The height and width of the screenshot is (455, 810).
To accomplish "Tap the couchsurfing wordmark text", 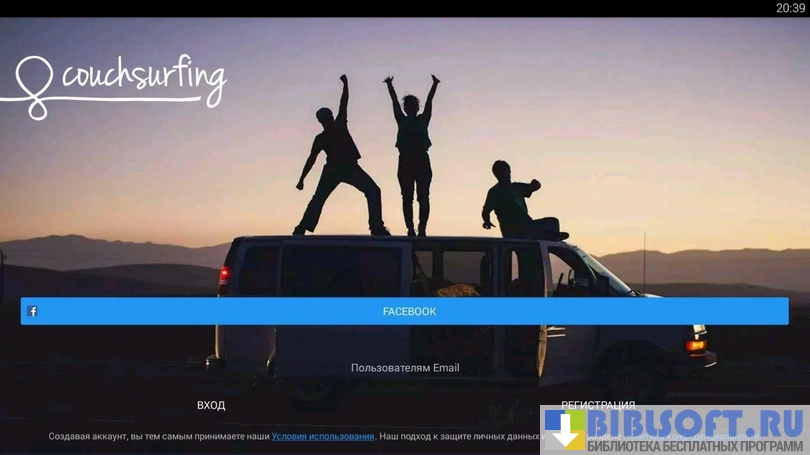I will pyautogui.click(x=144, y=75).
